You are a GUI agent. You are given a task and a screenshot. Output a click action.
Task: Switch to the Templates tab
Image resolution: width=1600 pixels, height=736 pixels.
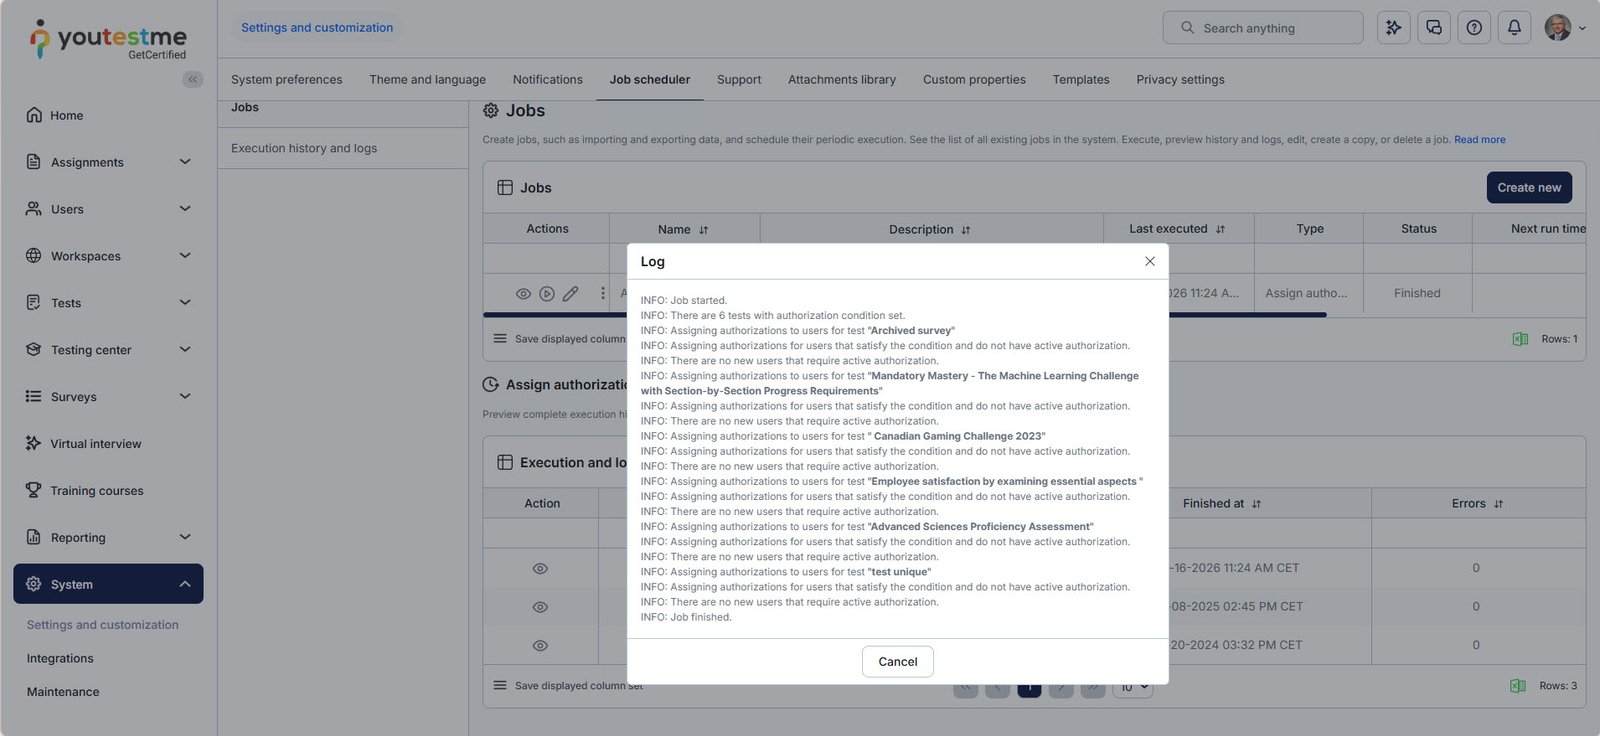(x=1080, y=80)
